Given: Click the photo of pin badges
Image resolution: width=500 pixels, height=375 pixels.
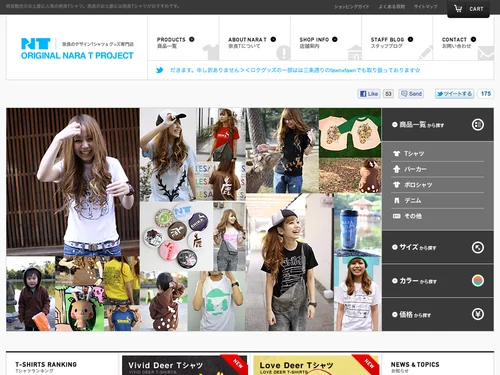Looking at the screenshot, I should pyautogui.click(x=176, y=236).
